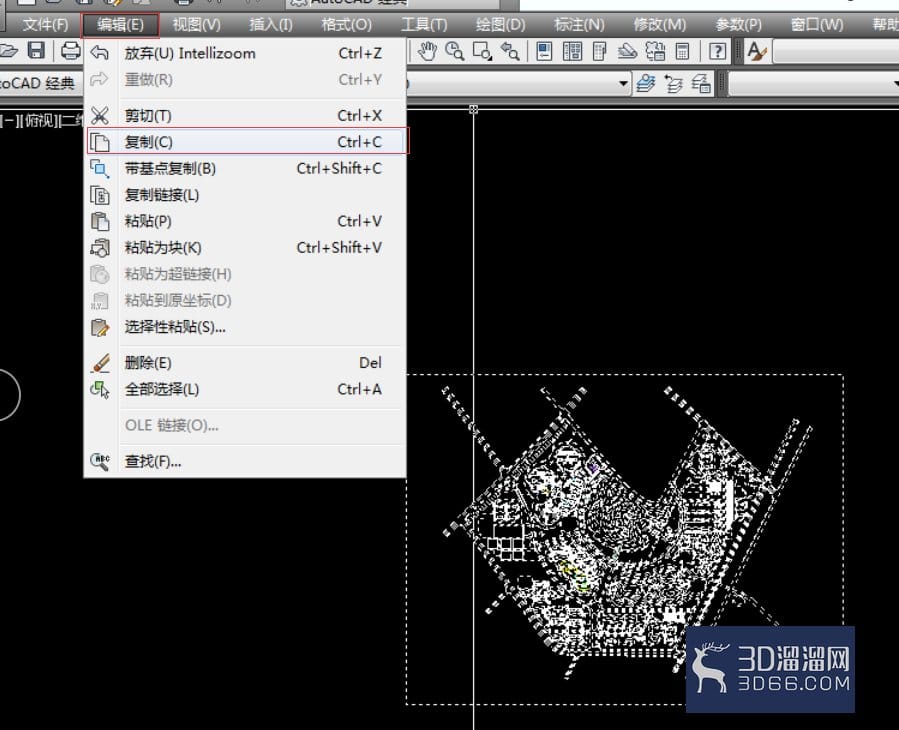
Task: Activate the Realtime Zoom tool
Action: 455,52
